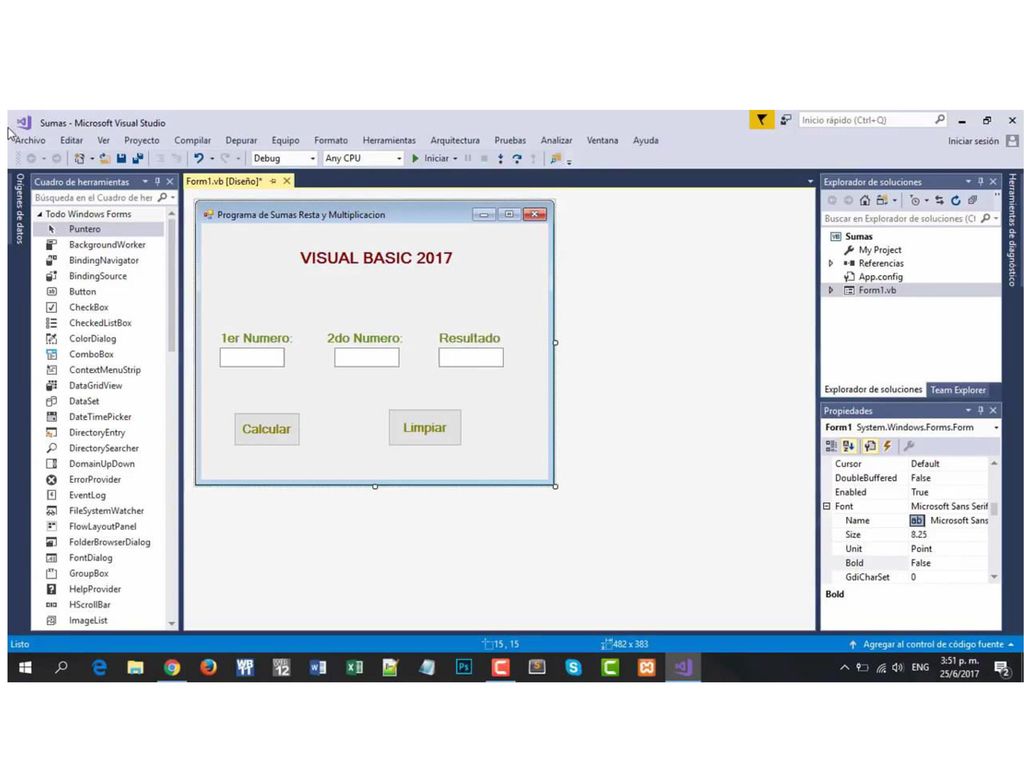Pin the Explorador de soluciones panel

(x=980, y=182)
